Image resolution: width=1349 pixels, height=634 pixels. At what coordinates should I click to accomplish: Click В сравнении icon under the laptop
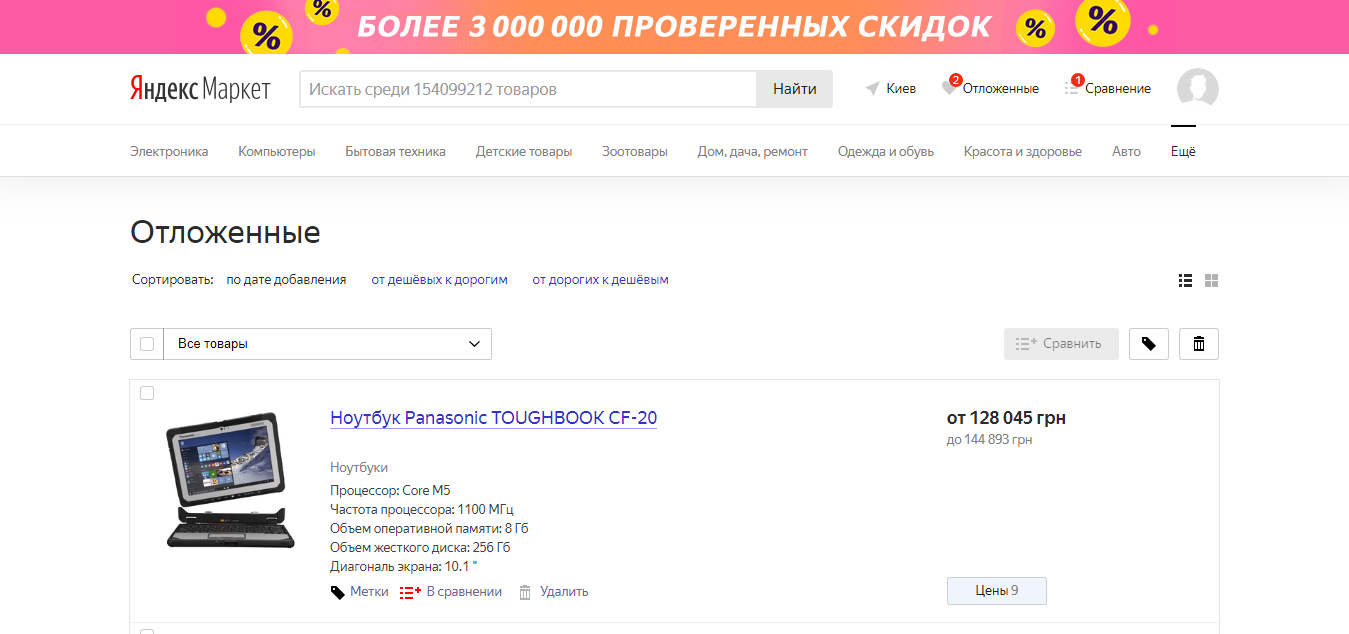(410, 591)
